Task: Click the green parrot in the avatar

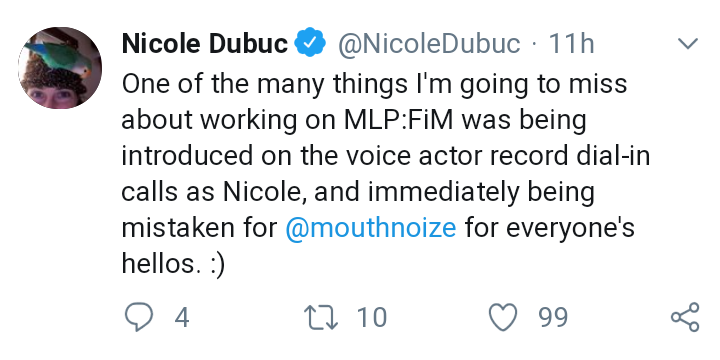Action: (x=56, y=59)
